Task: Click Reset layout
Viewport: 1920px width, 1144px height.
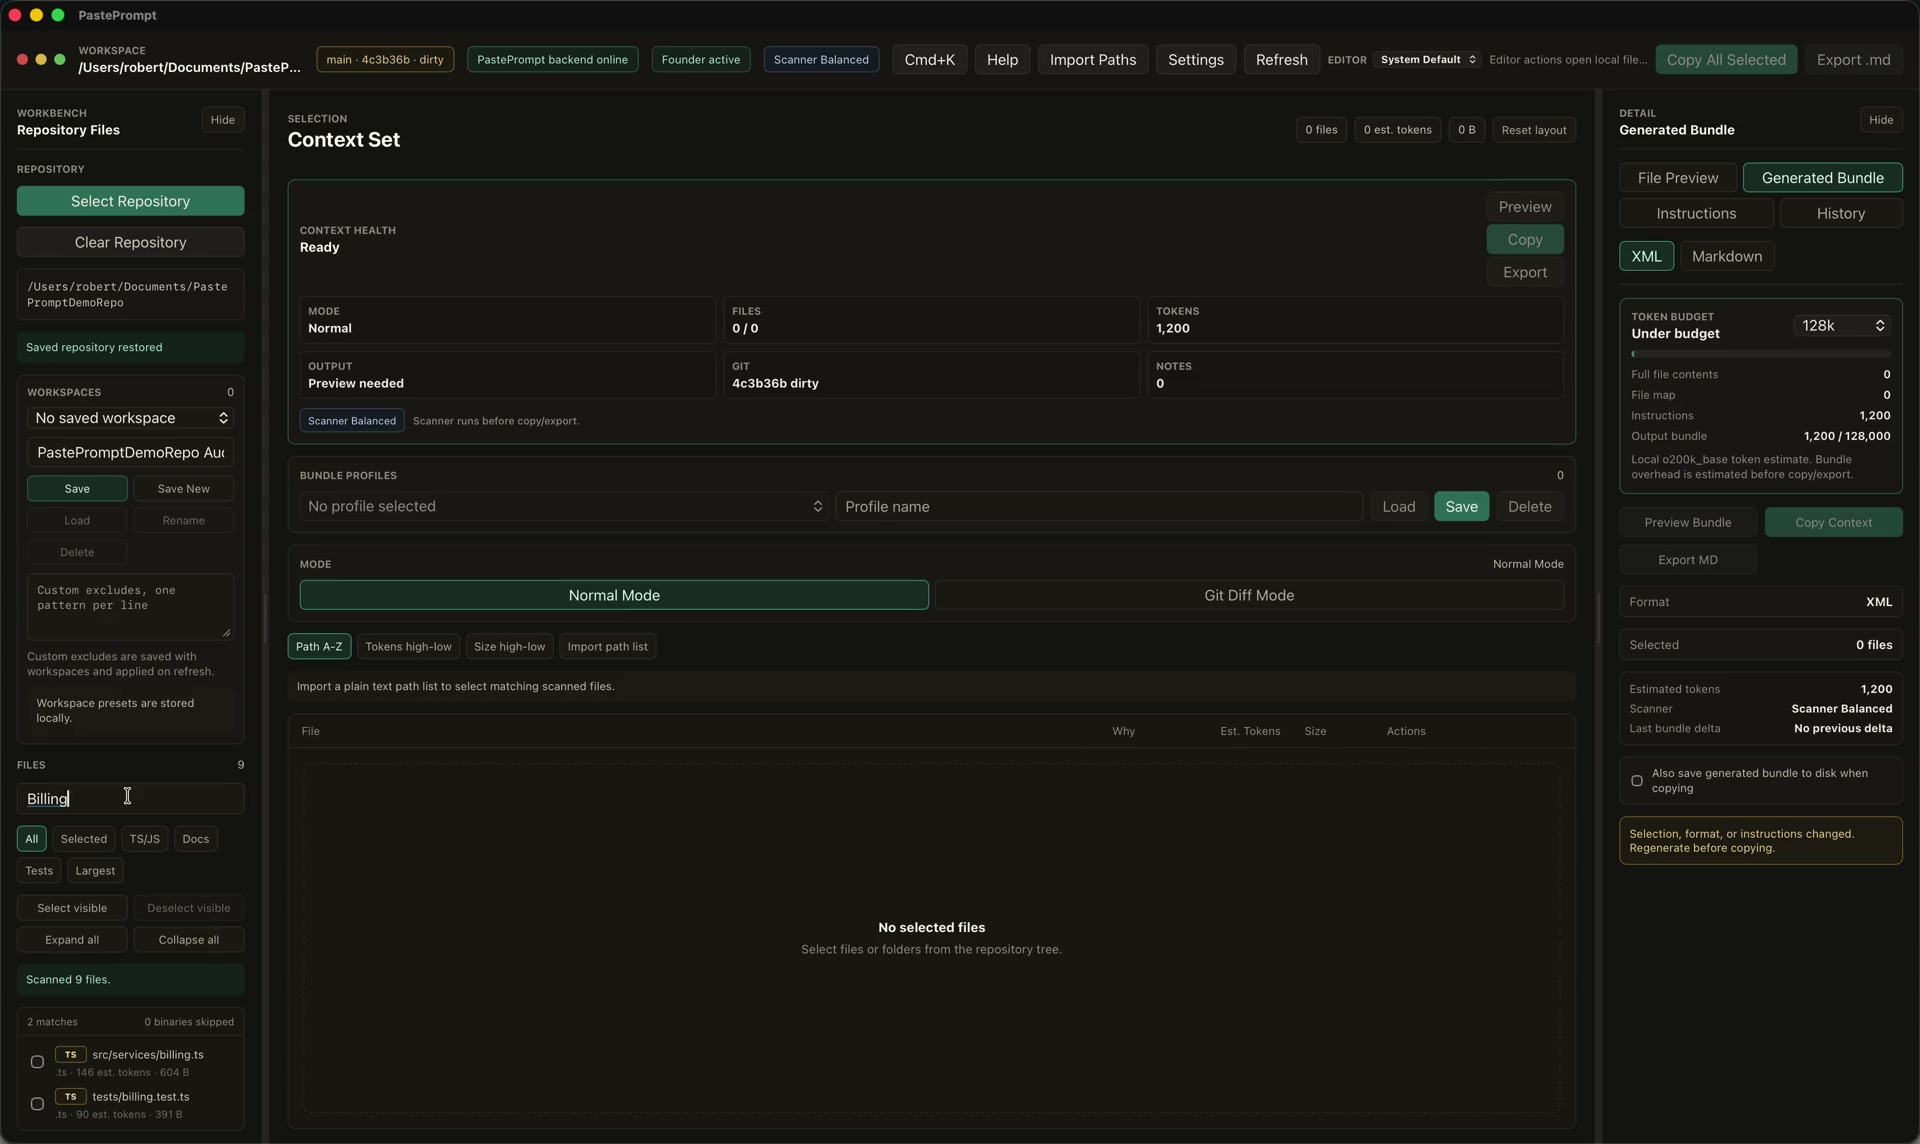Action: pos(1533,130)
